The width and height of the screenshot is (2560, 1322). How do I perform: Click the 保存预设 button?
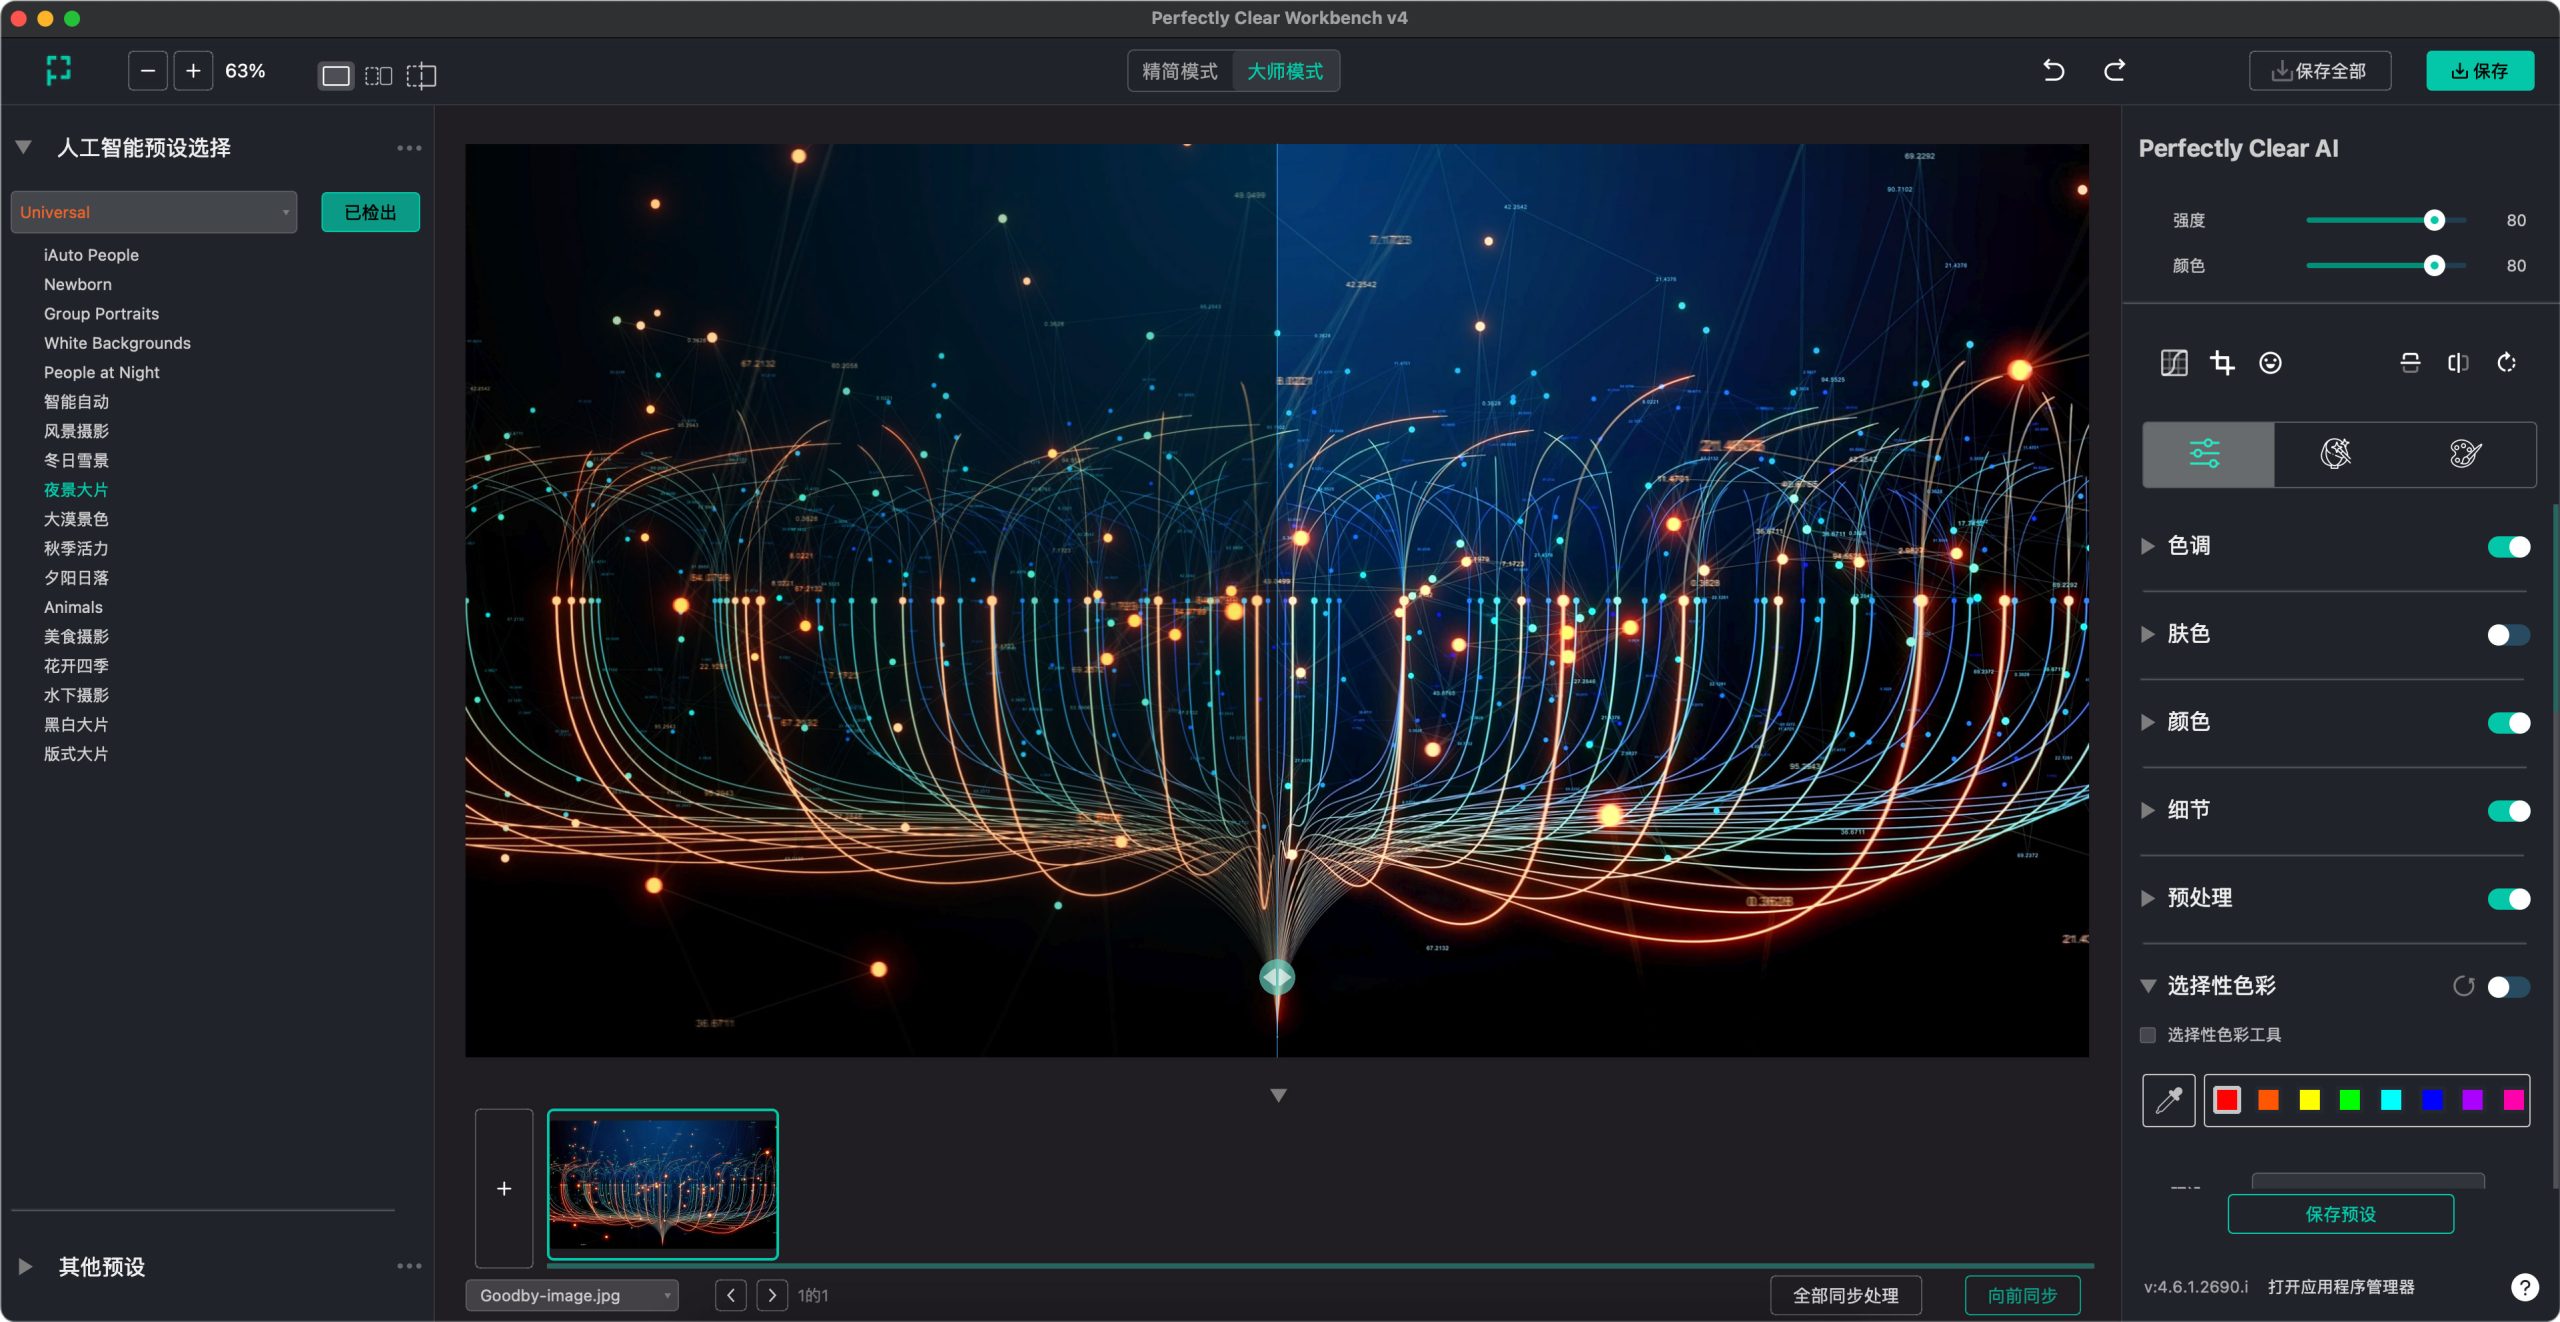(2339, 1214)
